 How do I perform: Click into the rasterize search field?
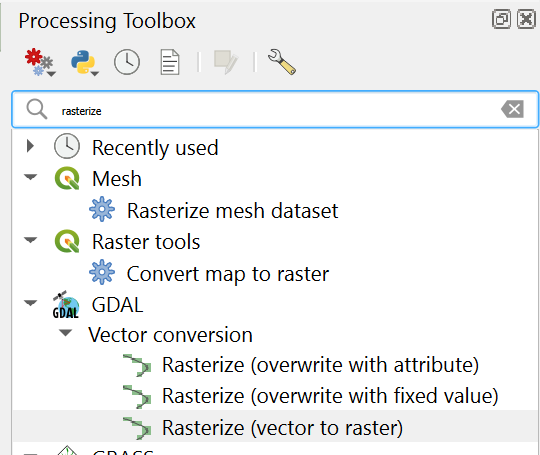coord(275,109)
